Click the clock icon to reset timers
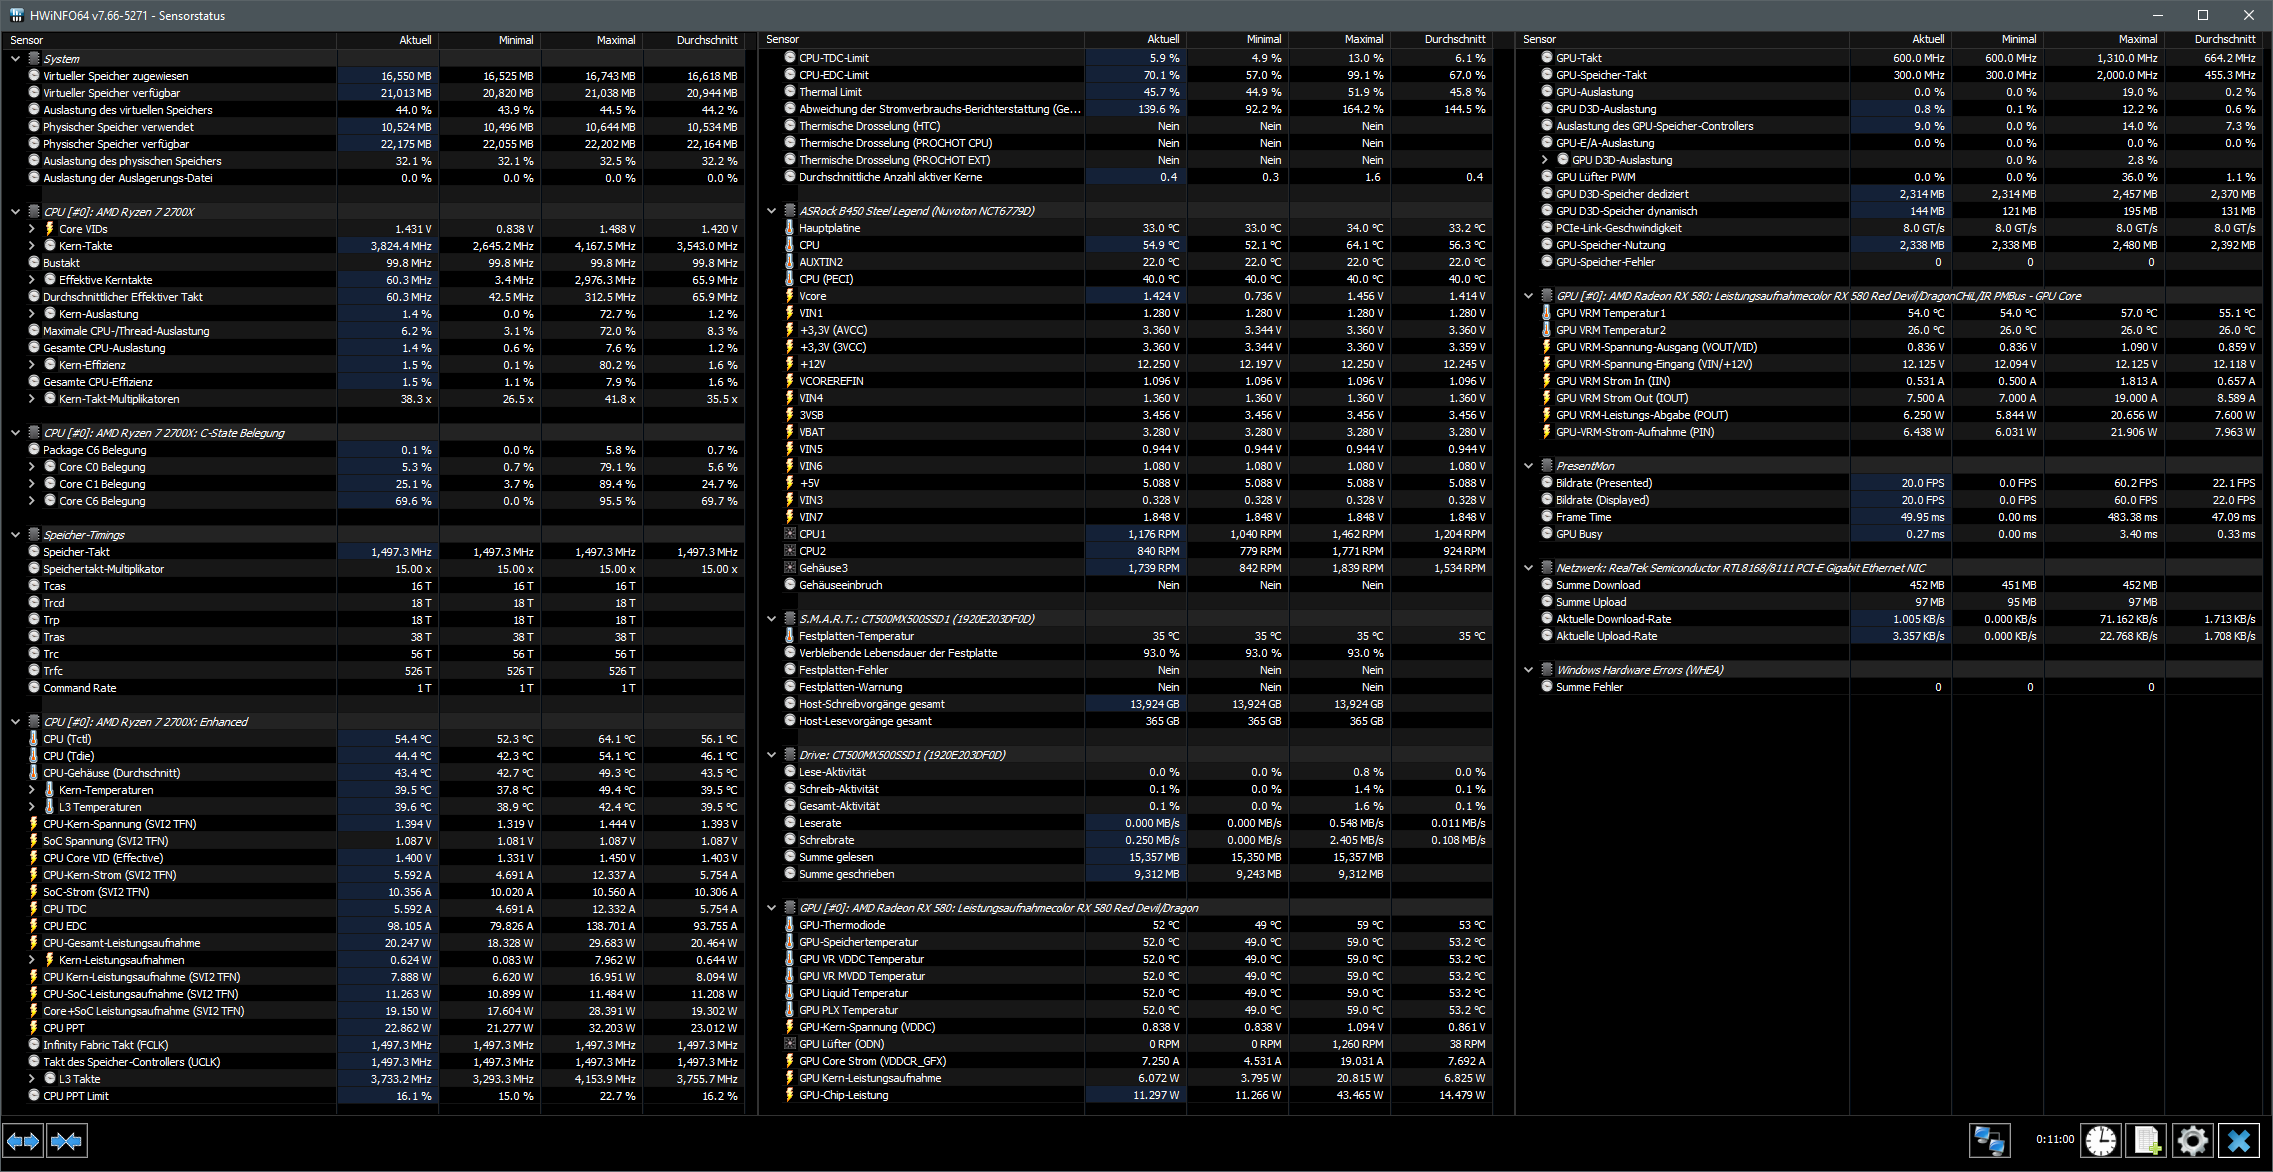This screenshot has height=1172, width=2273. coord(2100,1140)
